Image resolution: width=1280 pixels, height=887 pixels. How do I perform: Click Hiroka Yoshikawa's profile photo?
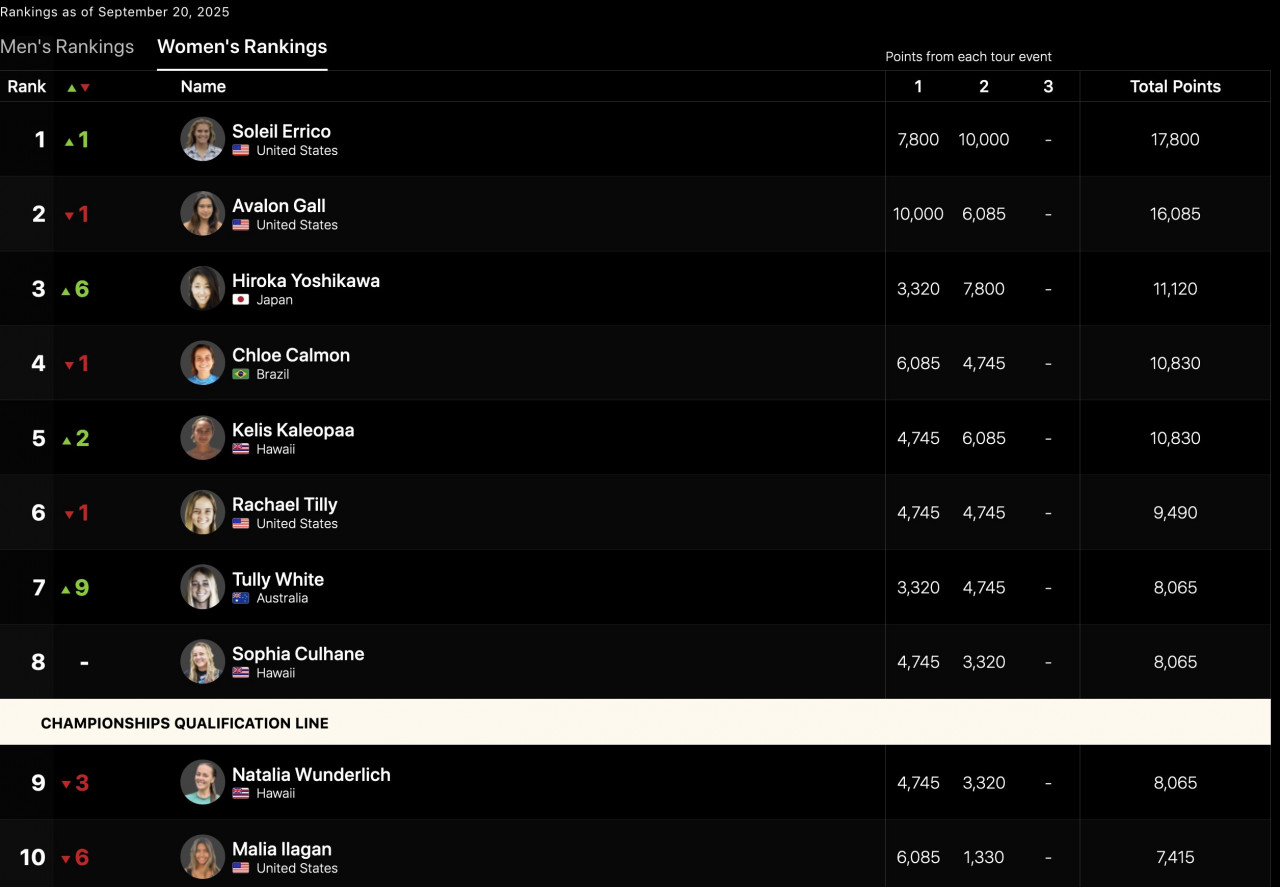[x=202, y=288]
